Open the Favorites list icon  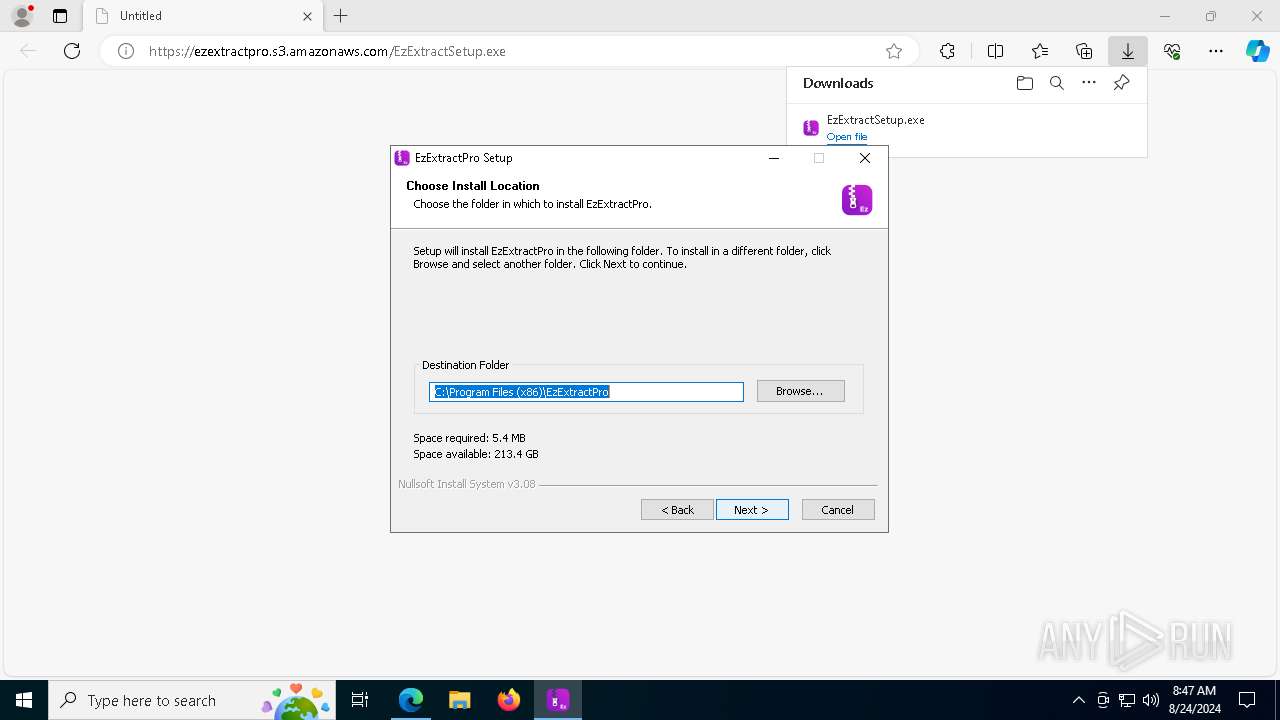(1040, 51)
